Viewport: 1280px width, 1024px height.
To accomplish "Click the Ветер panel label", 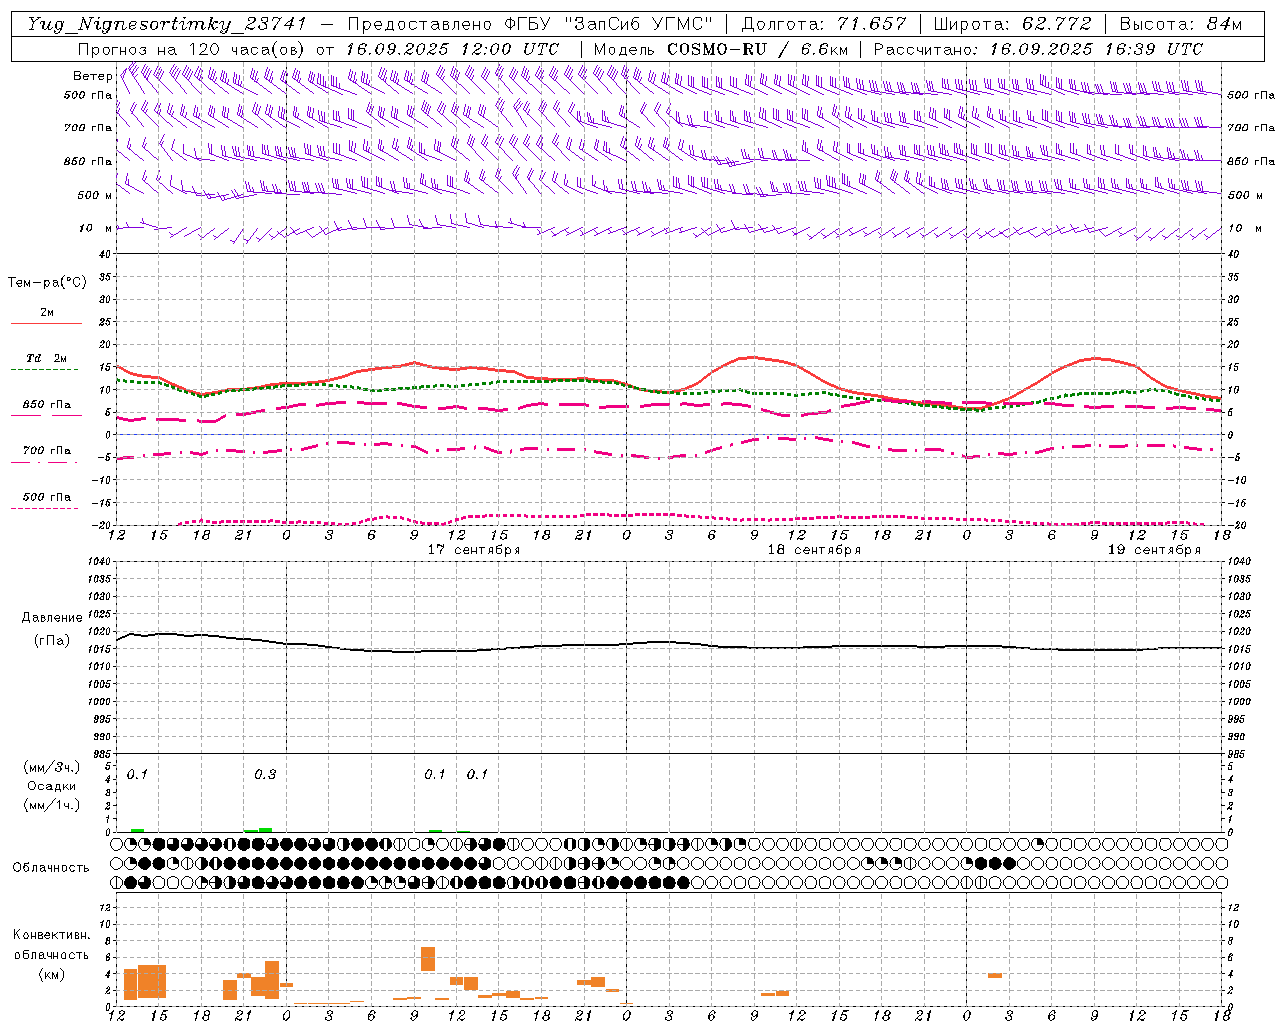I will click(92, 76).
